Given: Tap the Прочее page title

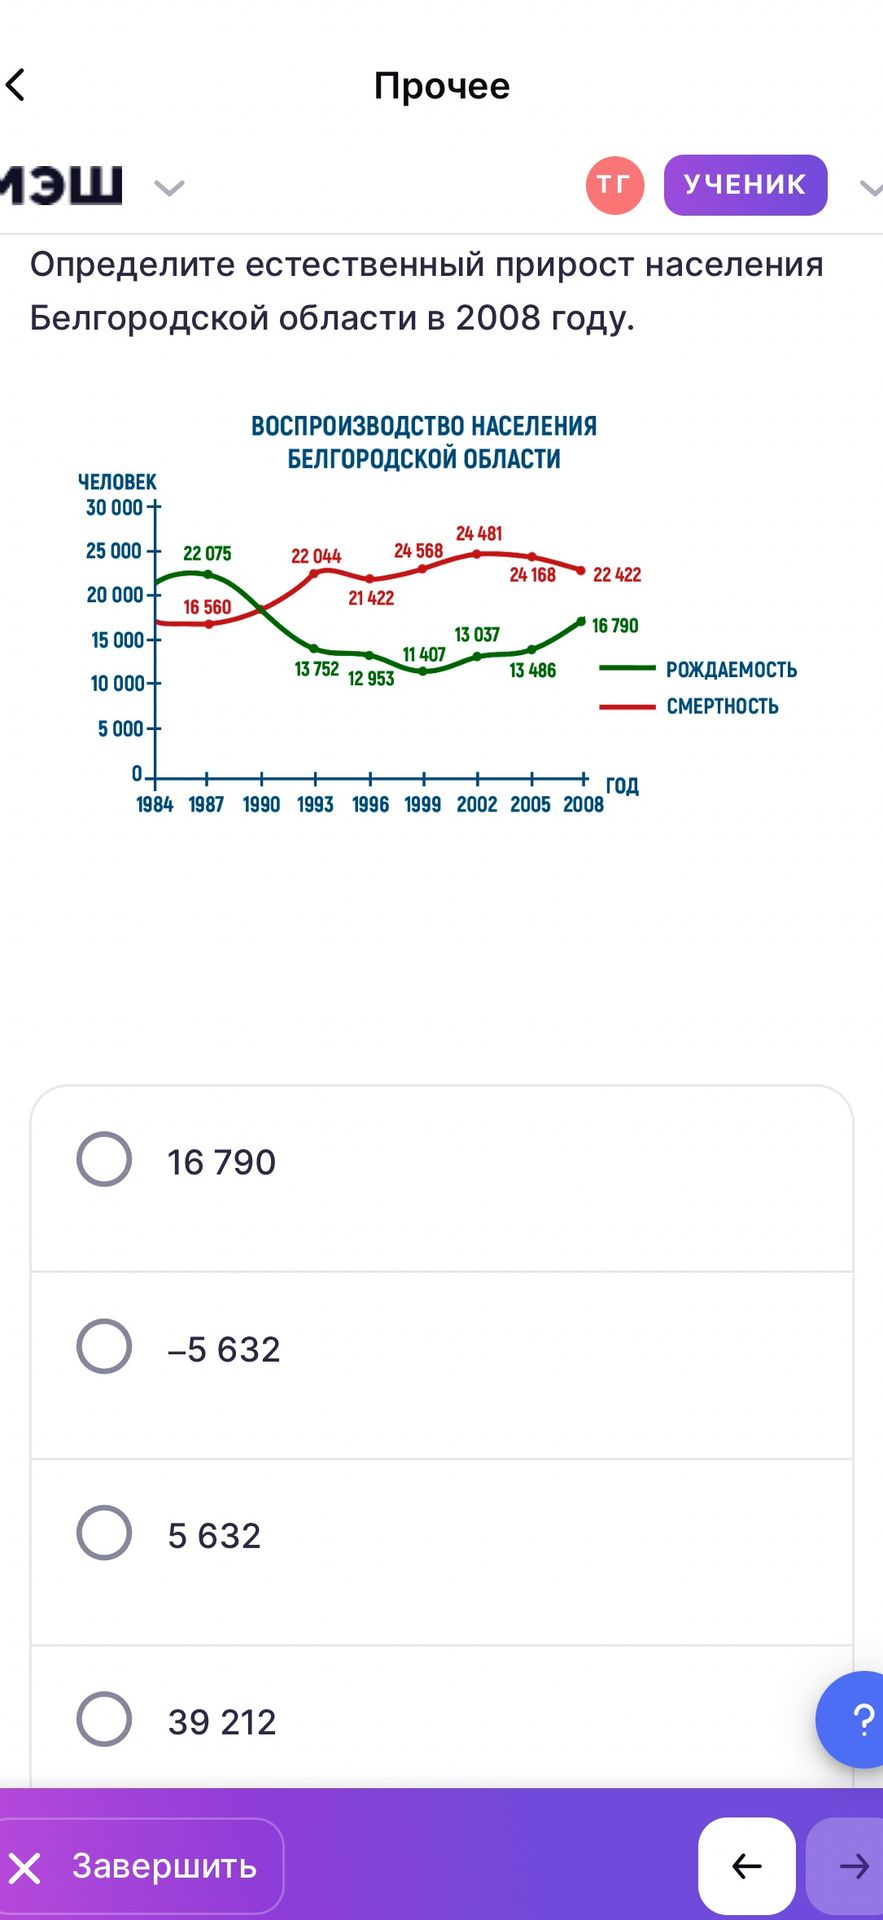Looking at the screenshot, I should click(x=442, y=86).
